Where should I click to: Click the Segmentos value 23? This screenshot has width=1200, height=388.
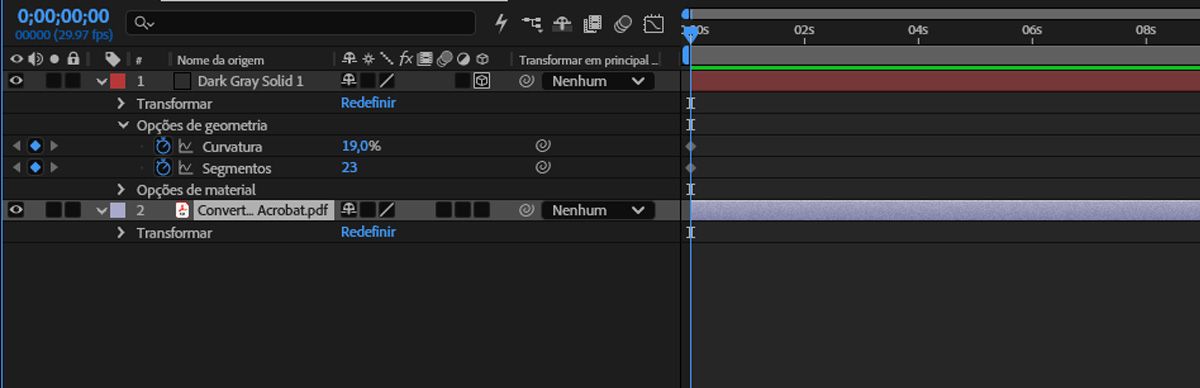[350, 168]
